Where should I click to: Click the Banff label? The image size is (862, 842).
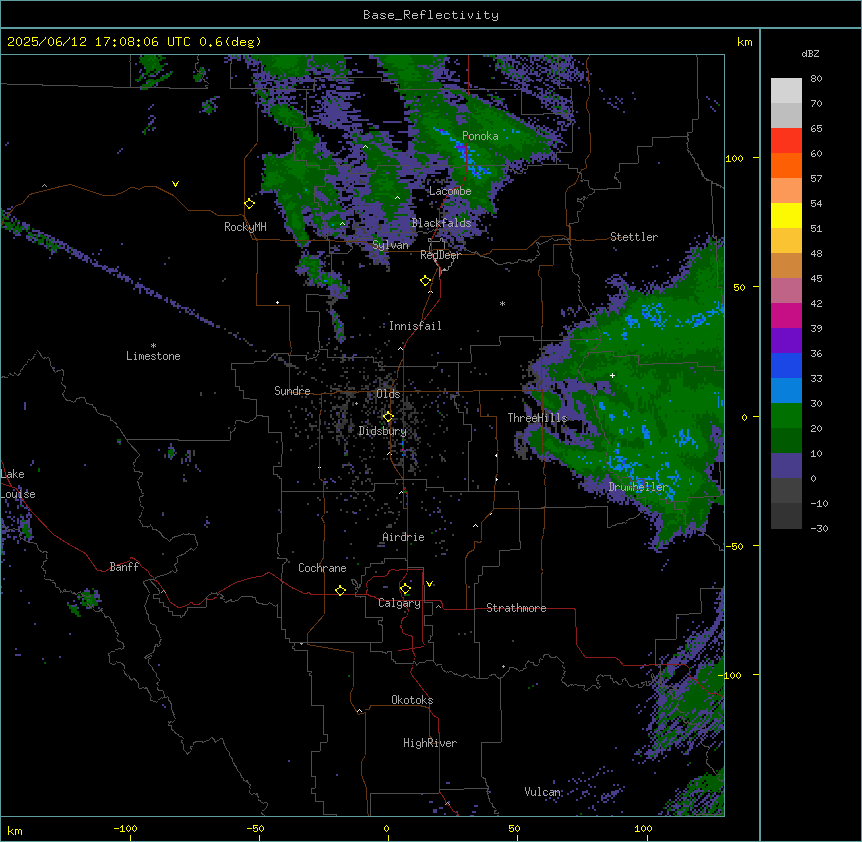[x=124, y=567]
